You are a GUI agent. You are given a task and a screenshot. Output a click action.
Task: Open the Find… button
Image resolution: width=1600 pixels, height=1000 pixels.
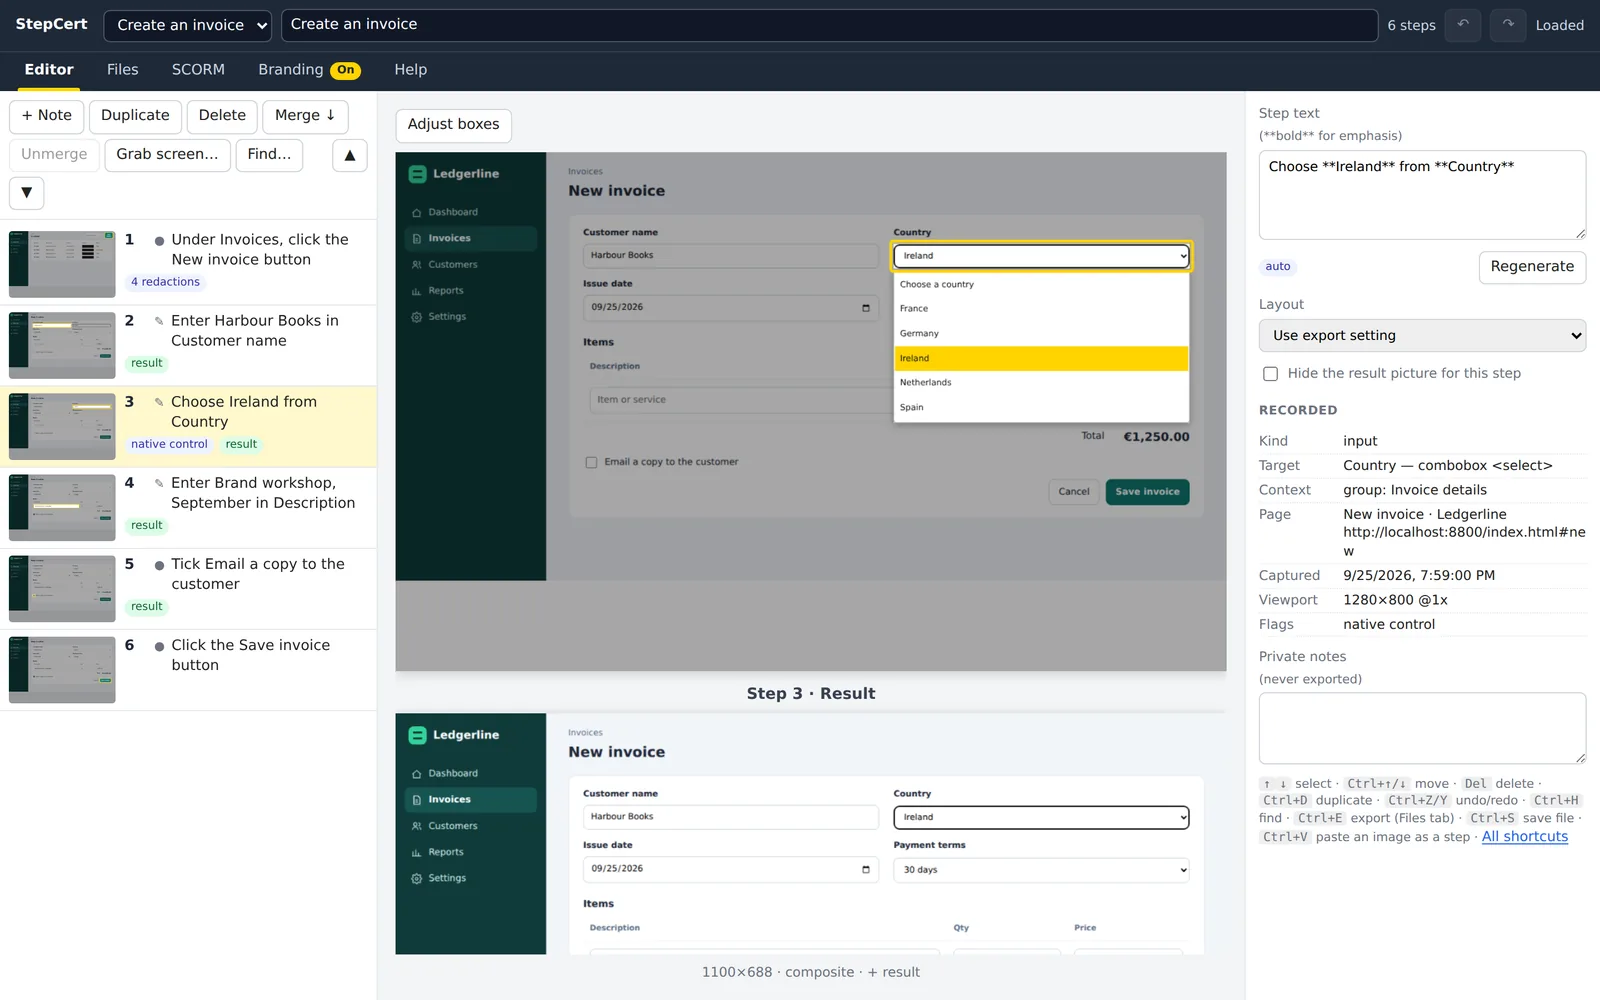[x=269, y=155]
